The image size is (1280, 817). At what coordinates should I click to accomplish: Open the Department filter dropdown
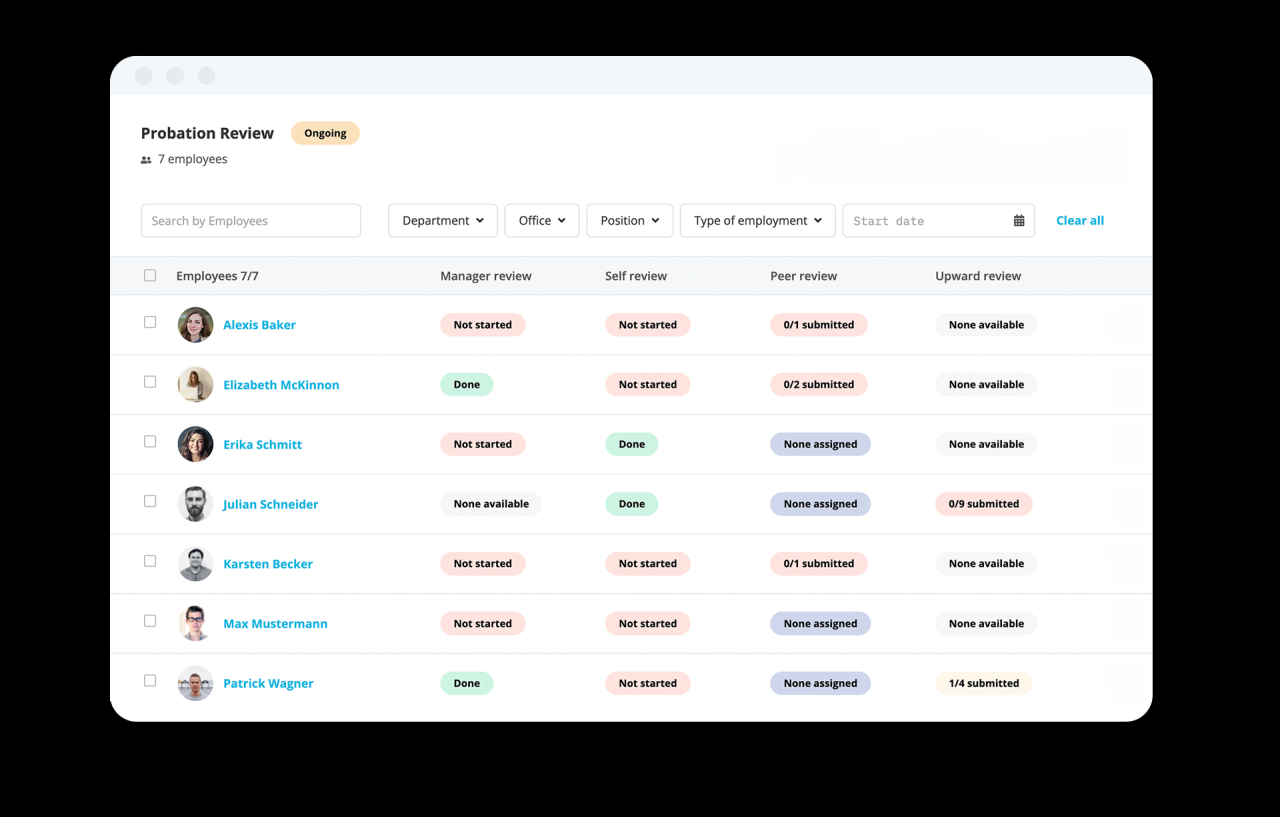point(442,220)
